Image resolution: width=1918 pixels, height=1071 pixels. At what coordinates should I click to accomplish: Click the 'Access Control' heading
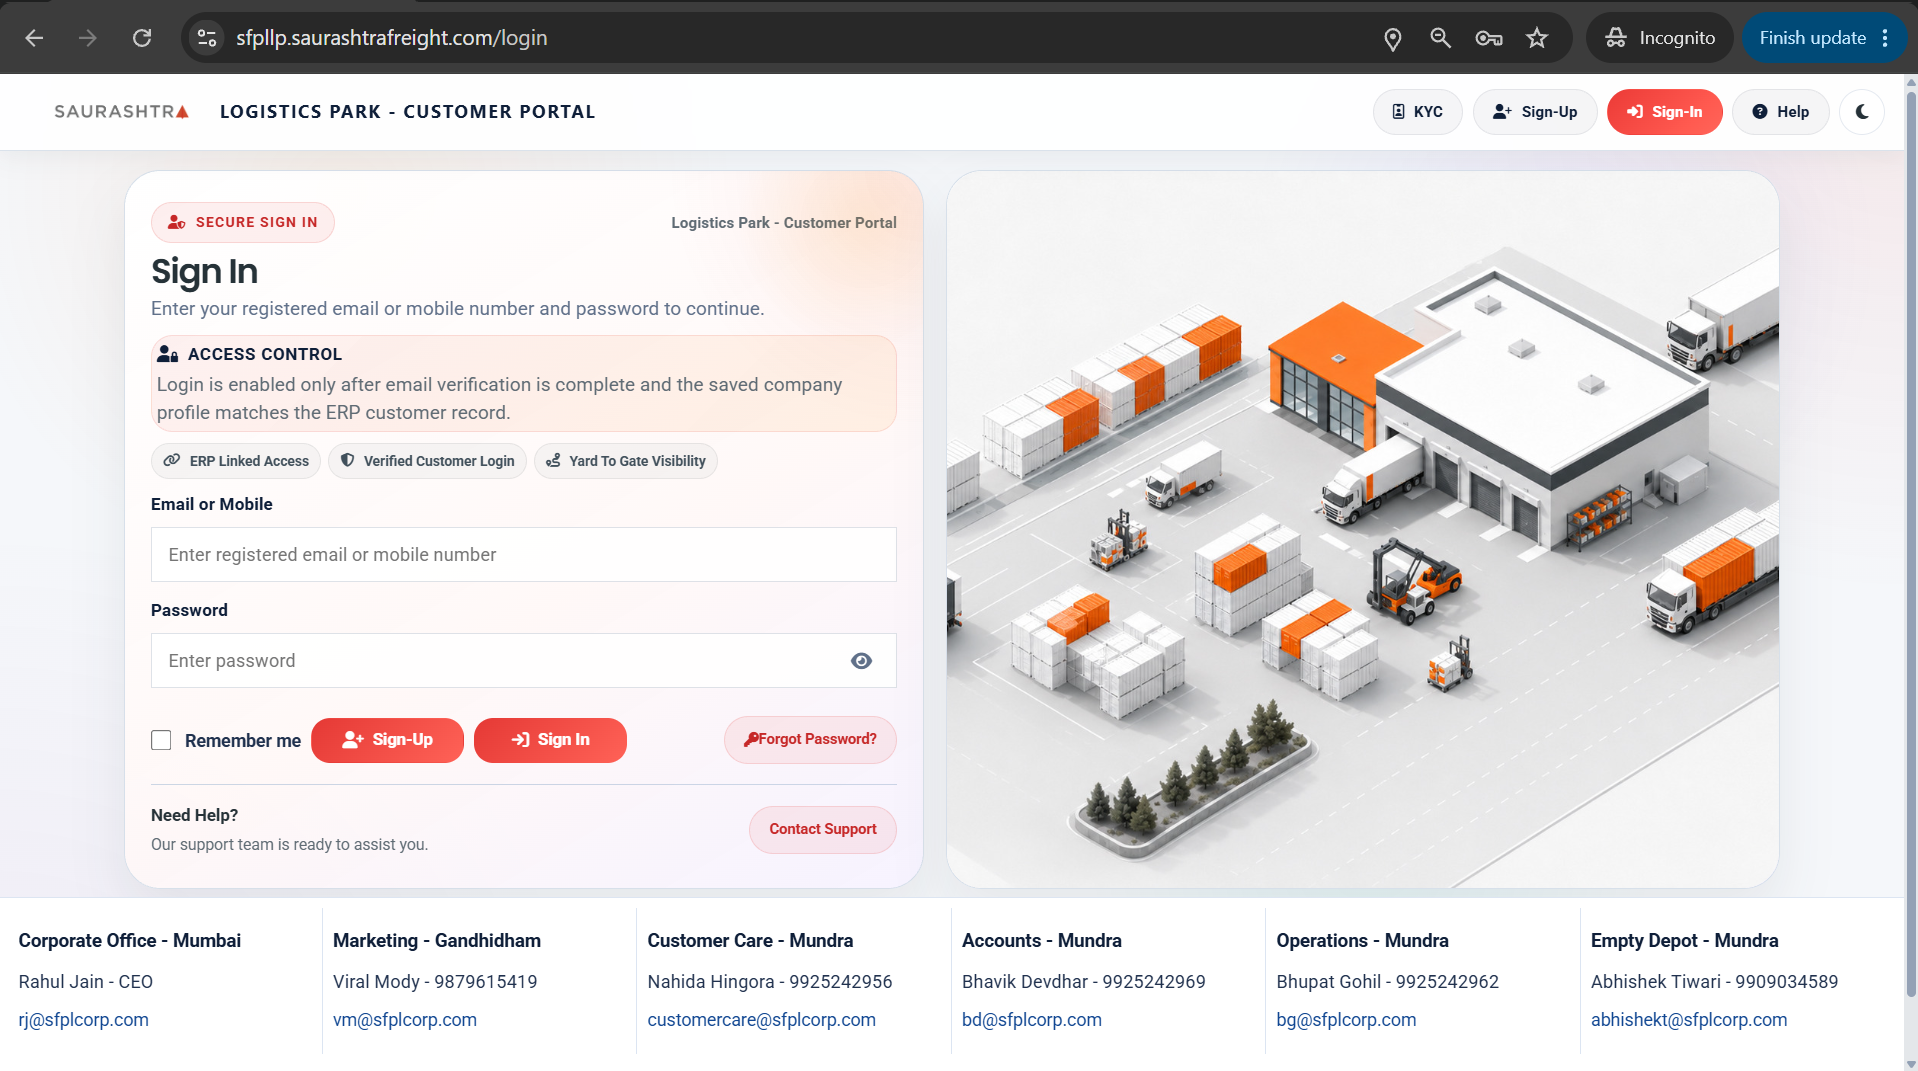coord(265,354)
